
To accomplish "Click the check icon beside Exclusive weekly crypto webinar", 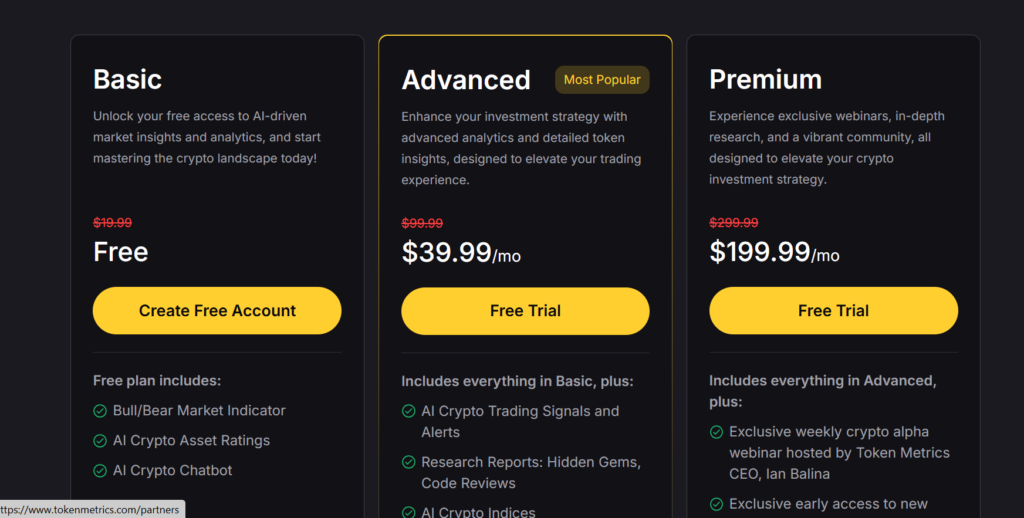I will tap(717, 432).
